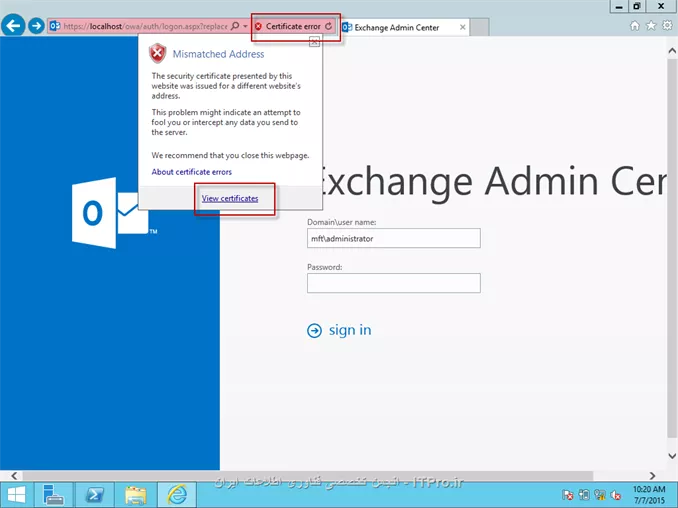Click the horizontal scrollbar thumb
This screenshot has width=678, height=508.
point(308,476)
